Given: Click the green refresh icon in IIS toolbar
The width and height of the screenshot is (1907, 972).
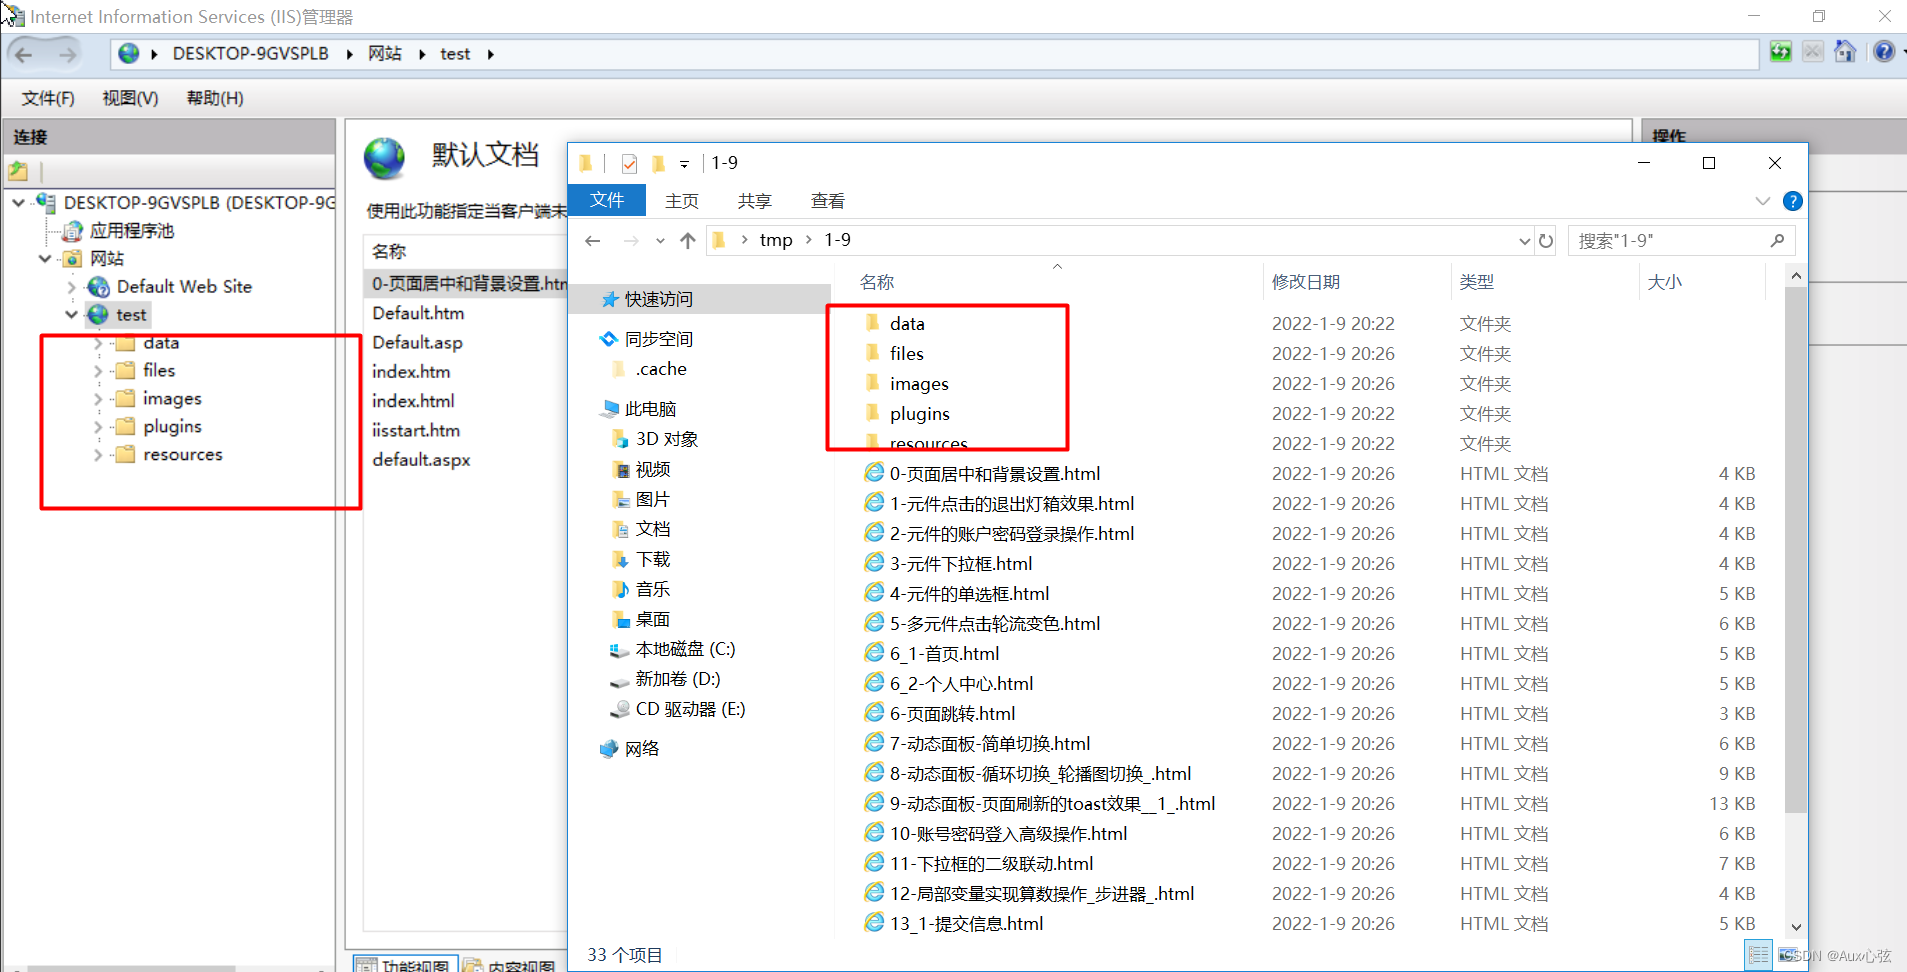Looking at the screenshot, I should tap(1782, 51).
